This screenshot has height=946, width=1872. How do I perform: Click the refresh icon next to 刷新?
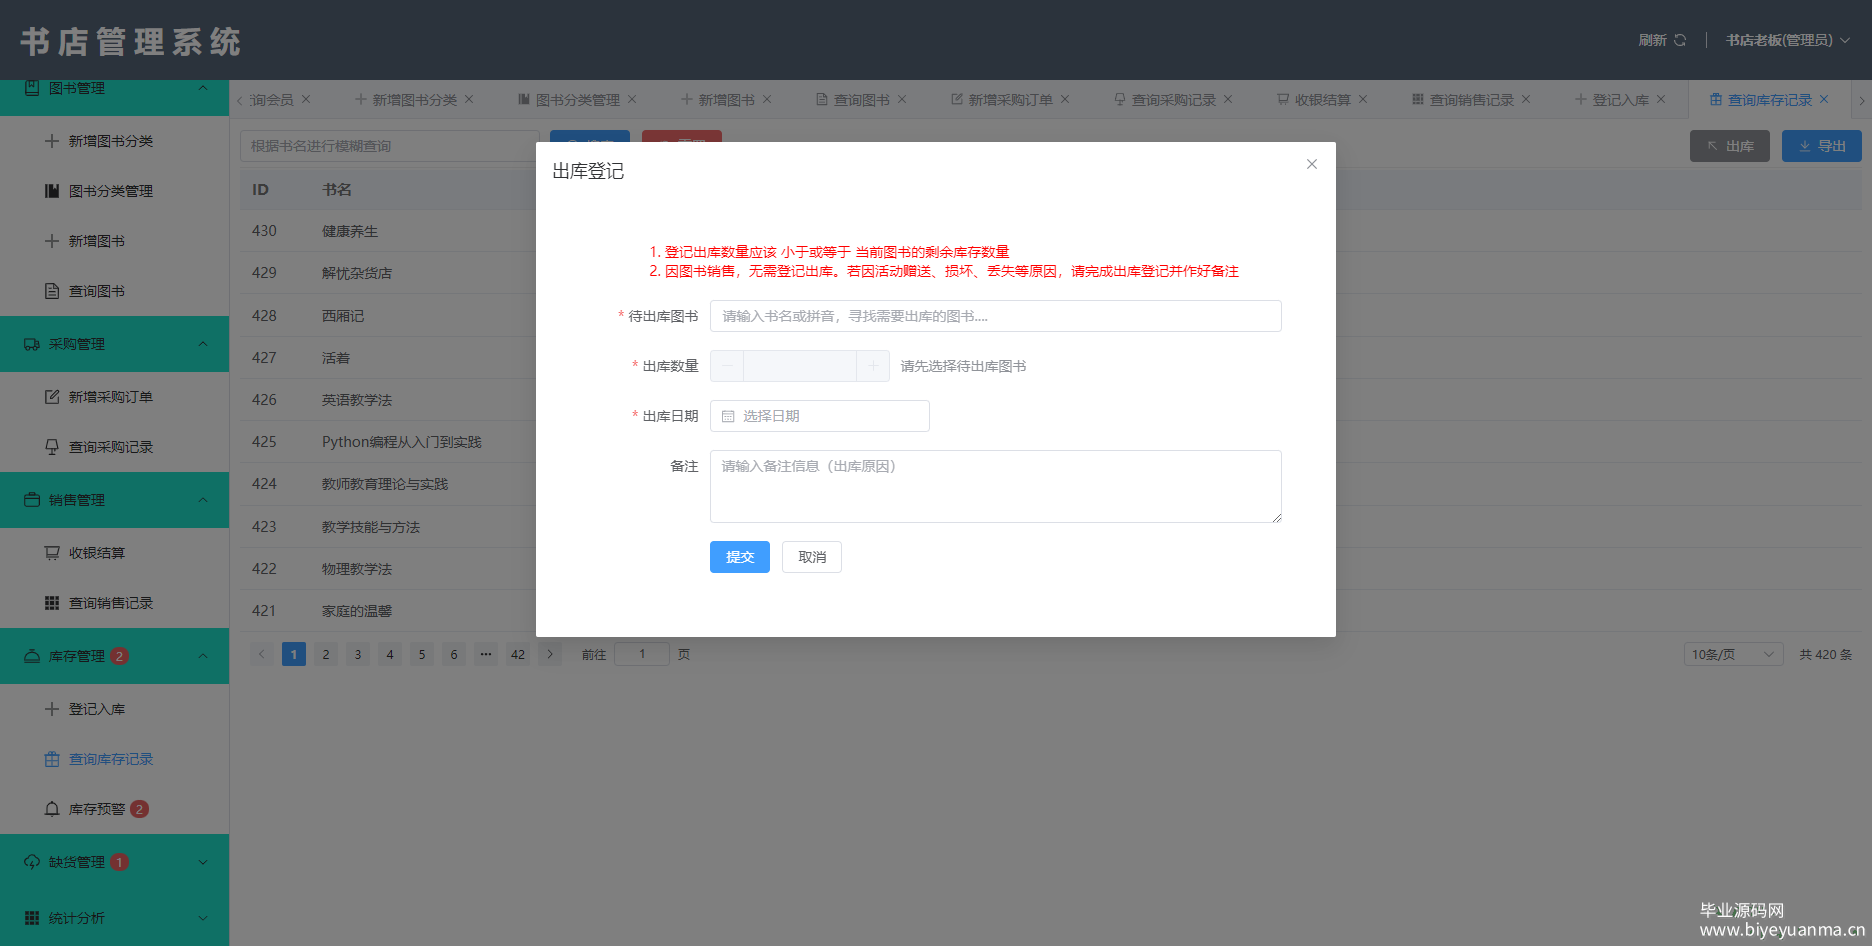point(1680,40)
